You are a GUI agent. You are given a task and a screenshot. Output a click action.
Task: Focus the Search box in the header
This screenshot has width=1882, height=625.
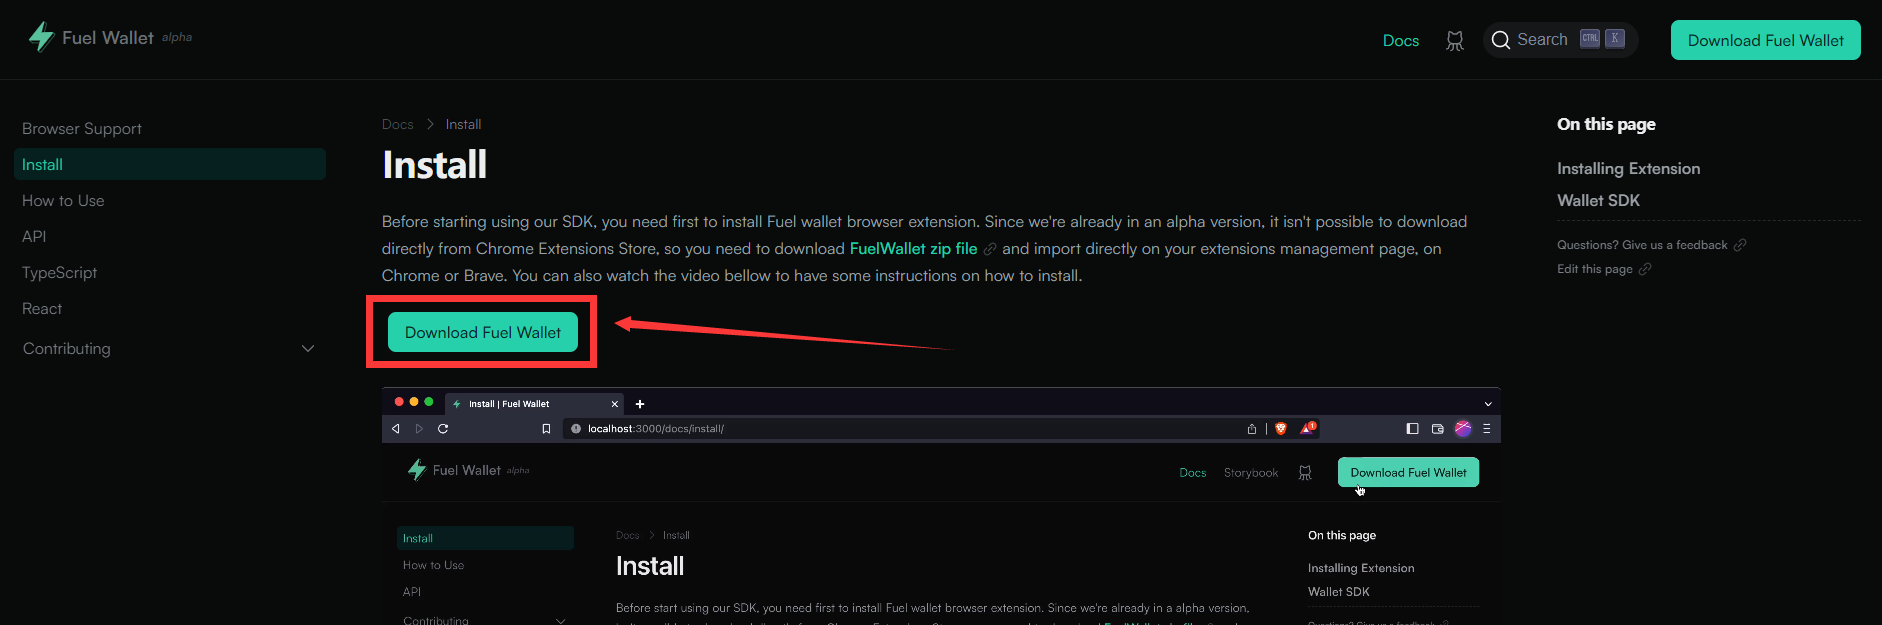pyautogui.click(x=1560, y=40)
